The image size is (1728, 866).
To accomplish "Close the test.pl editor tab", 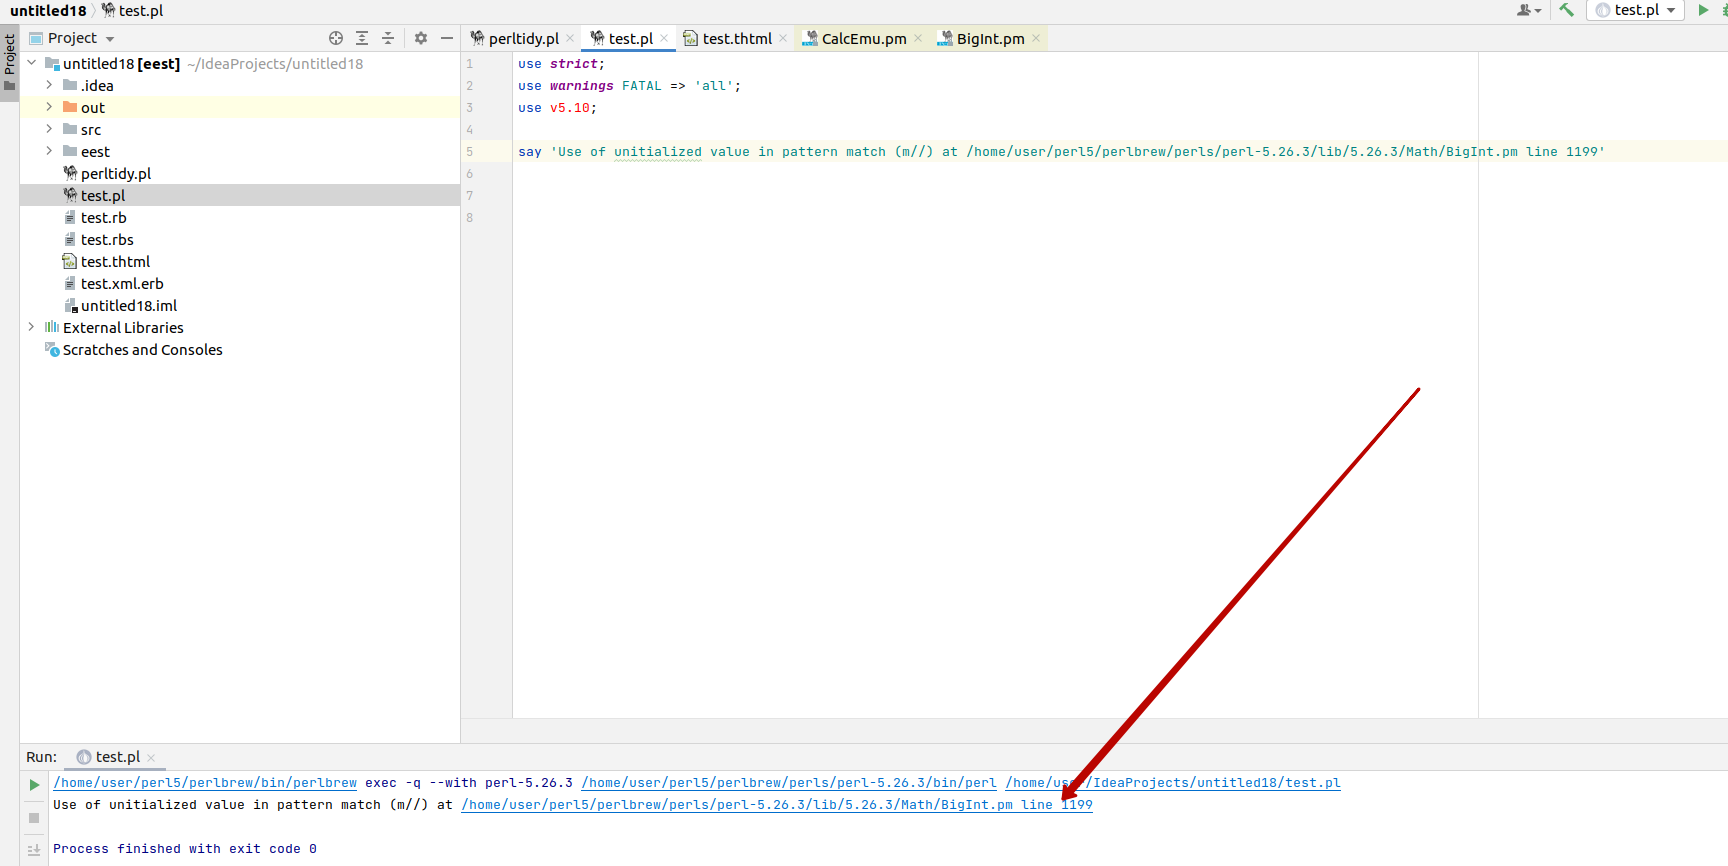I will coord(664,38).
